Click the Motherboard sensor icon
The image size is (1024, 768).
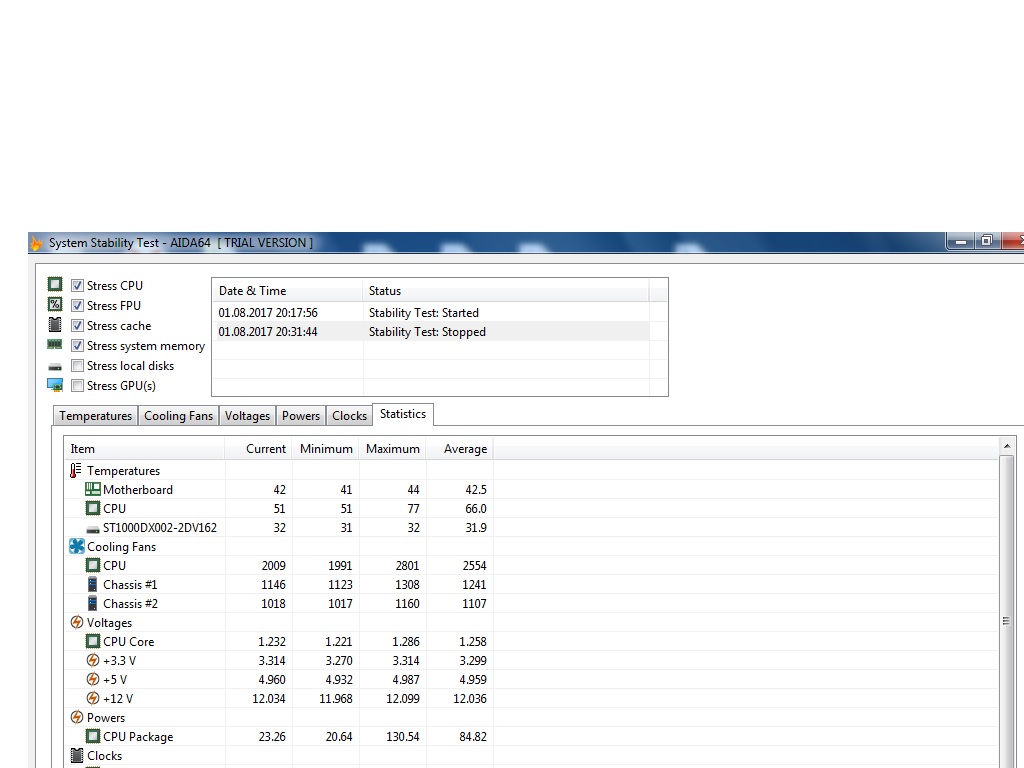pyautogui.click(x=93, y=490)
